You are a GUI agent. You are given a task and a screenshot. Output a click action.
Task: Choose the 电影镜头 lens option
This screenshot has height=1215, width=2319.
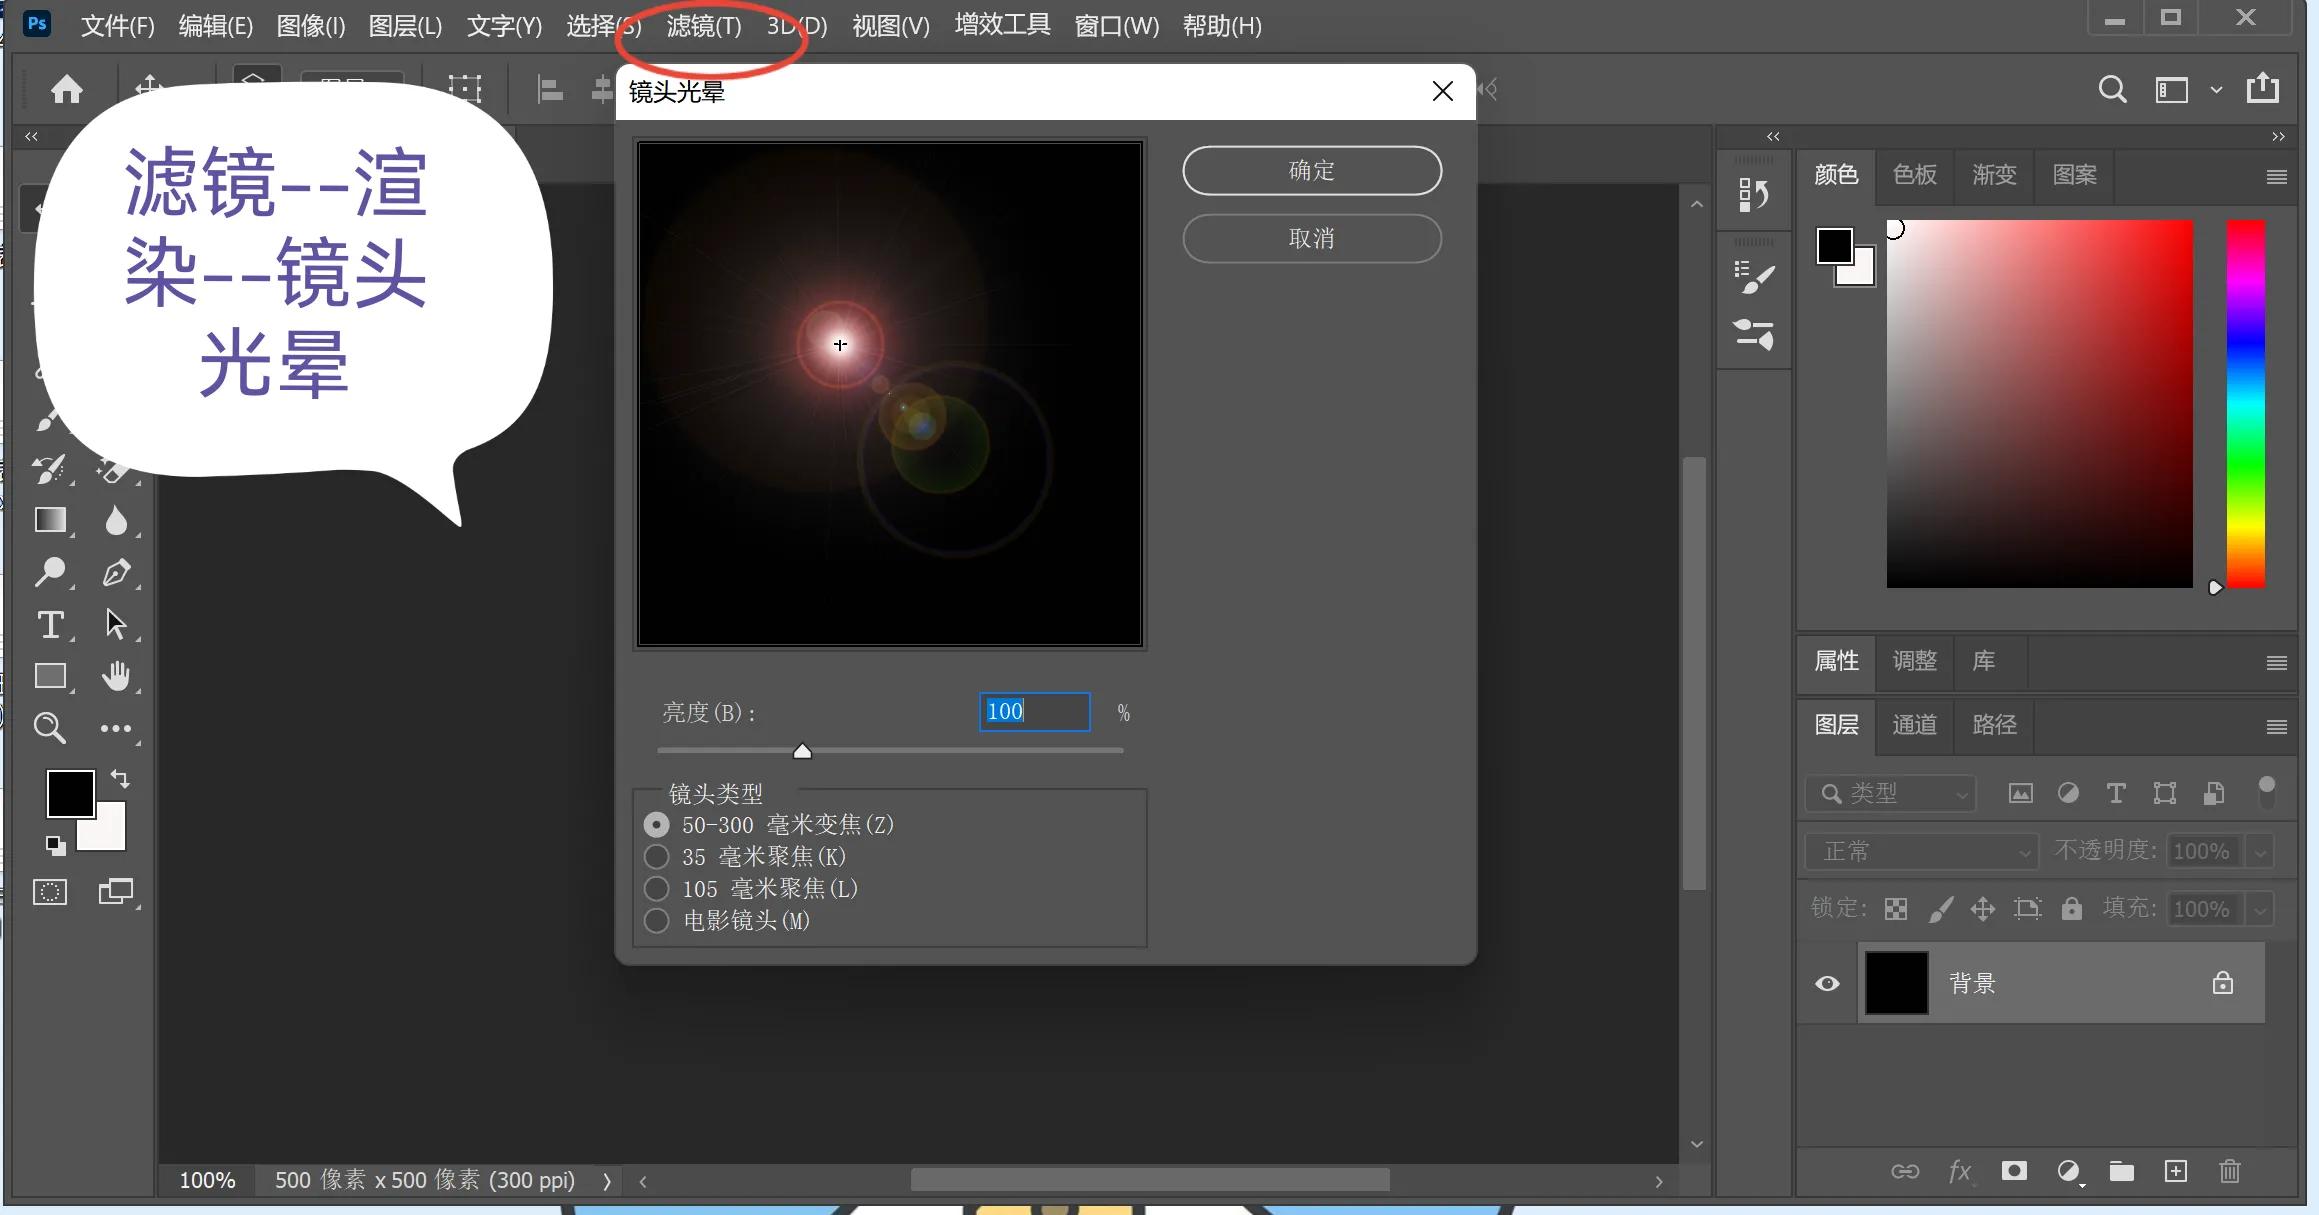pyautogui.click(x=657, y=921)
